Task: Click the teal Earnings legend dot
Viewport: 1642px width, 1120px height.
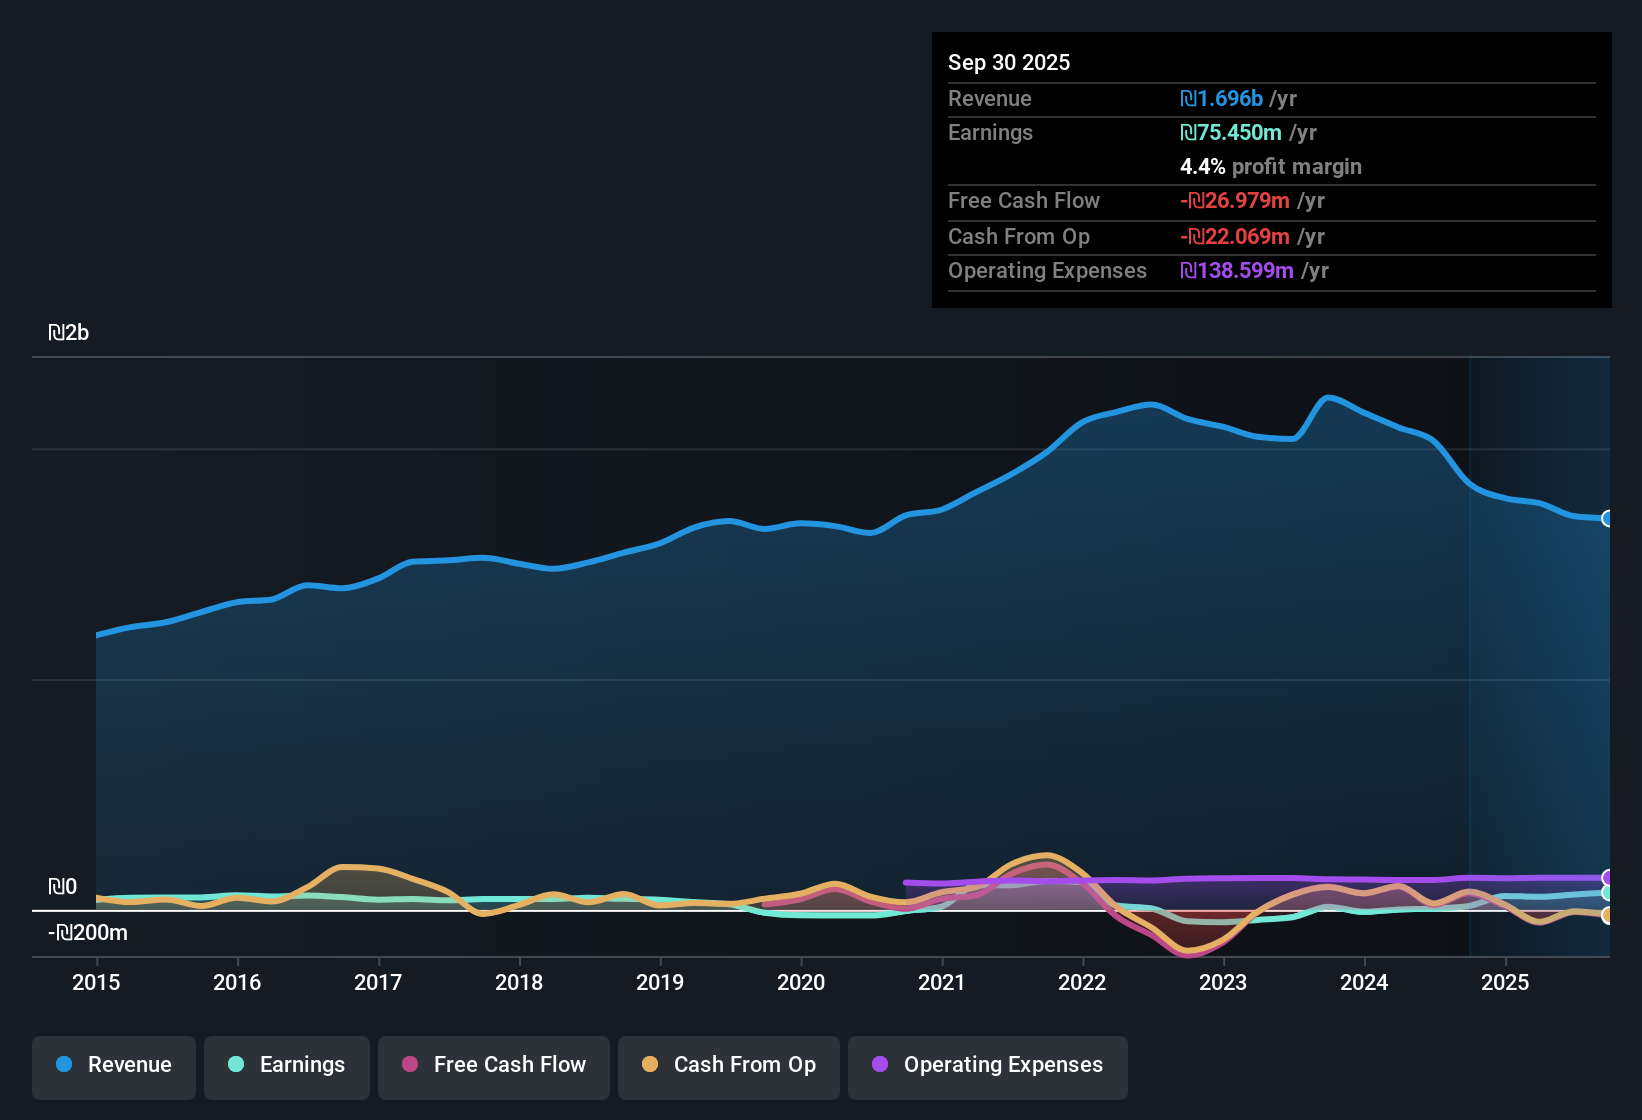Action: pos(236,1065)
